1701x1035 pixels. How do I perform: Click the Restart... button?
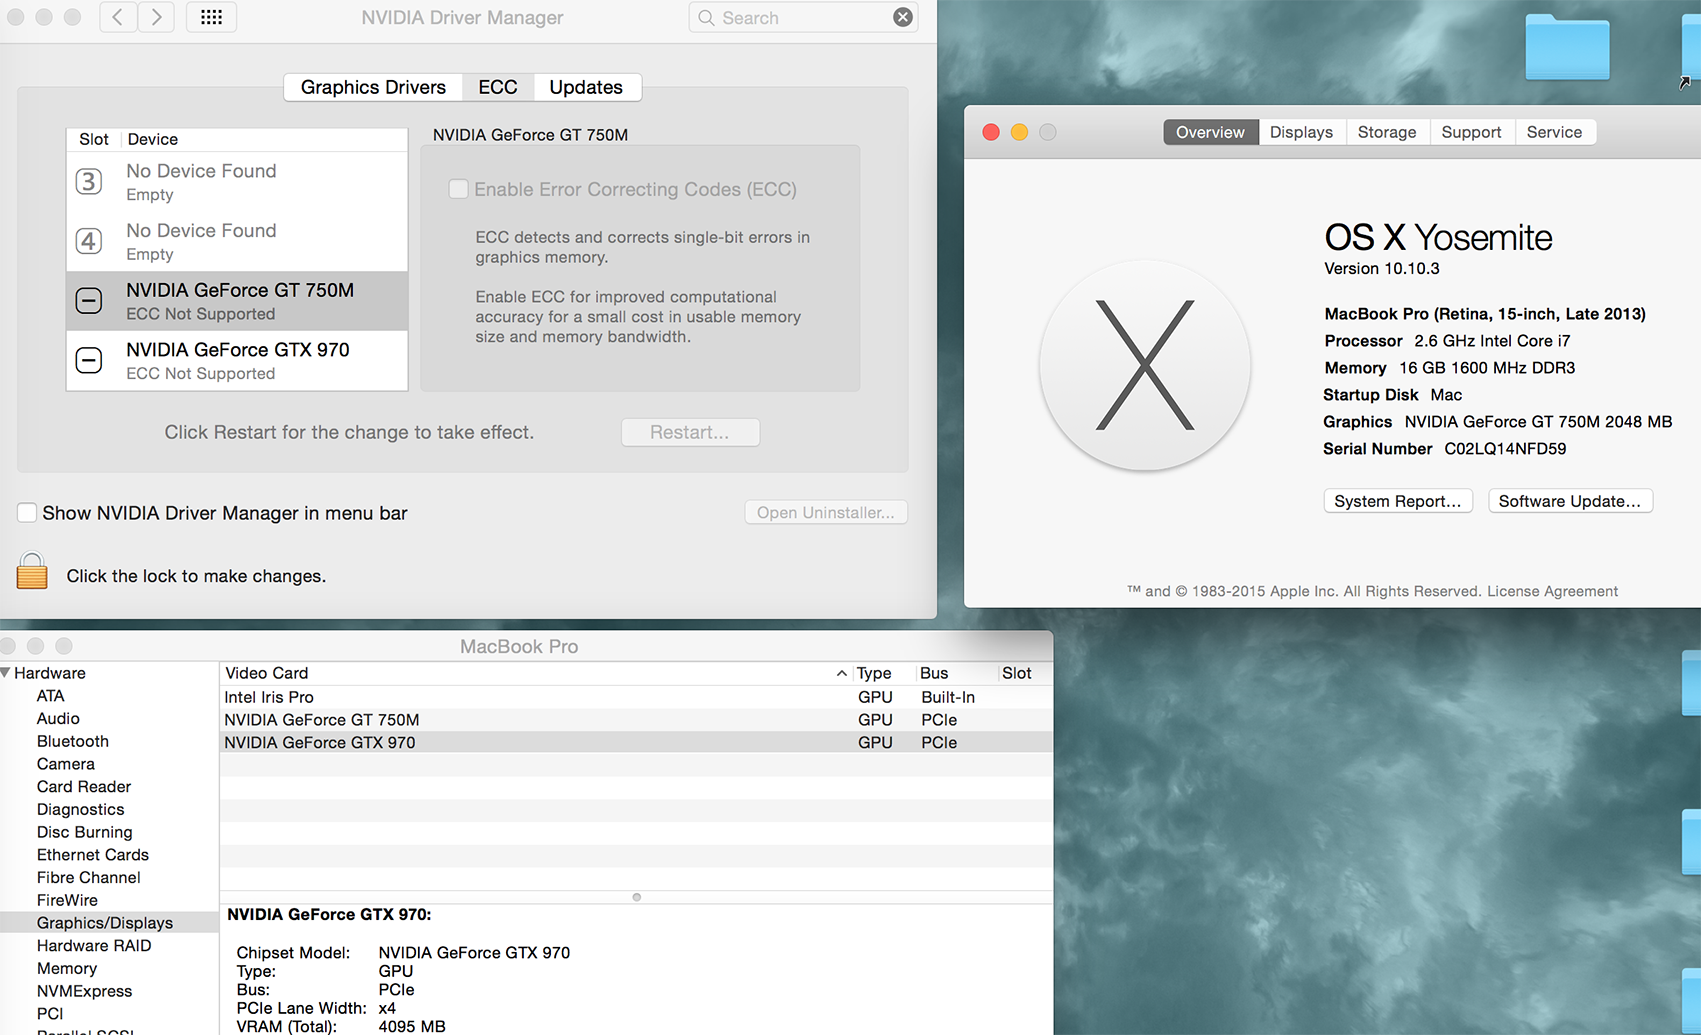tap(690, 432)
